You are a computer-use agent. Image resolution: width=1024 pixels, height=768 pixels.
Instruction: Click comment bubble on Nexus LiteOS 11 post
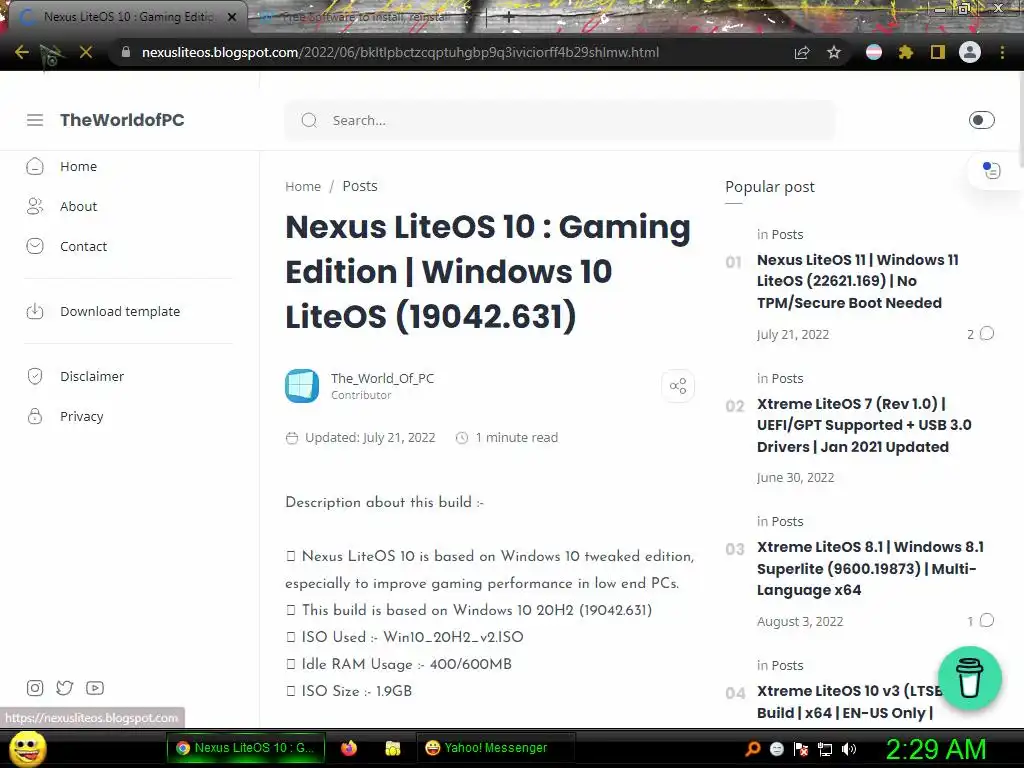click(x=987, y=334)
